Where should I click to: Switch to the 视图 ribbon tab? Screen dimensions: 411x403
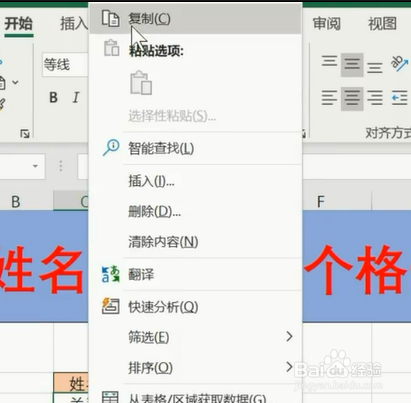pos(382,24)
